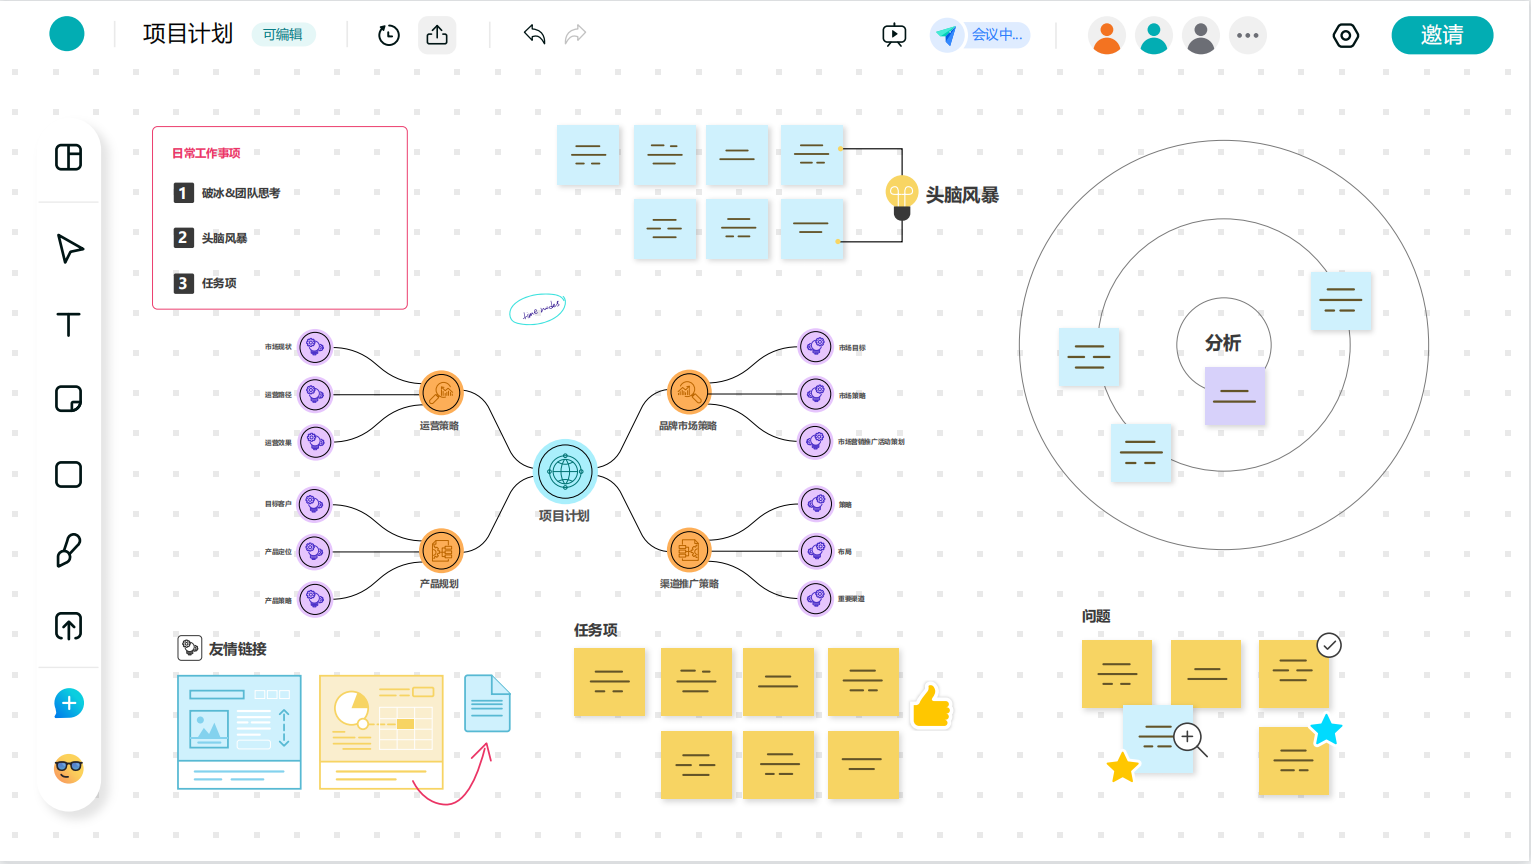Click the 任务项 section heading
This screenshot has width=1531, height=864.
pyautogui.click(x=596, y=630)
